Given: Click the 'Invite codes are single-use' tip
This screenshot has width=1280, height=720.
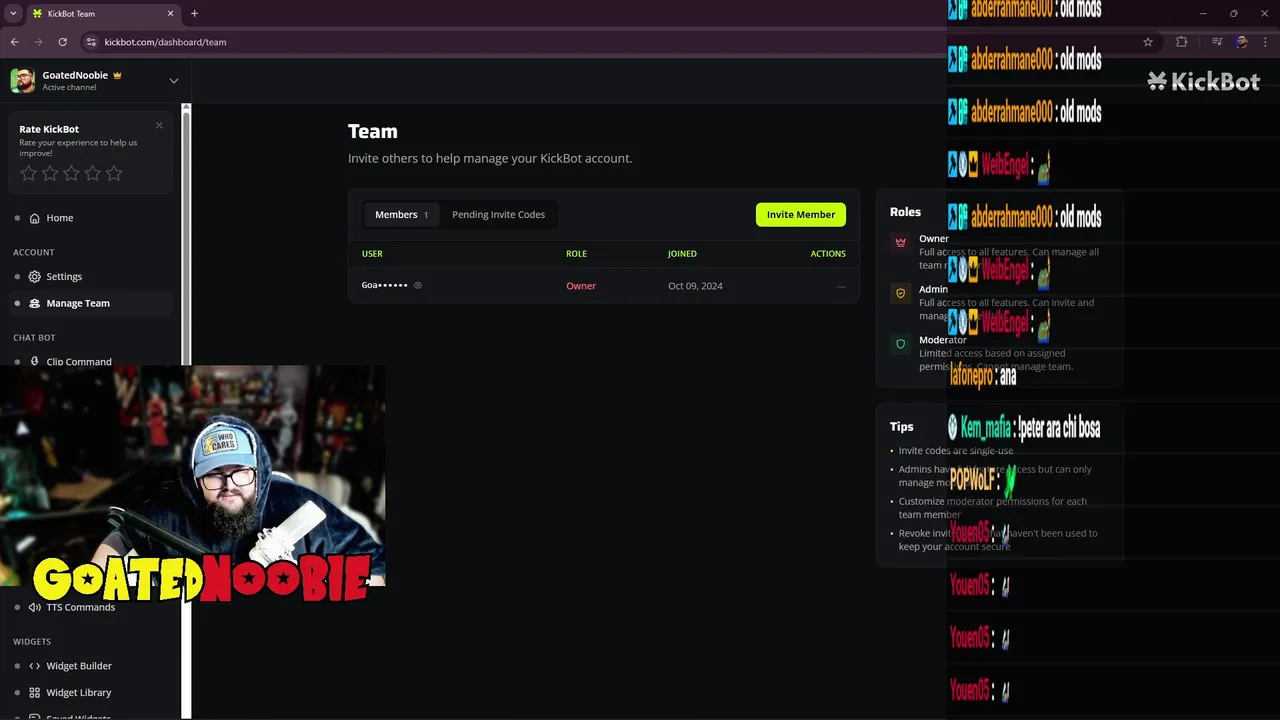Looking at the screenshot, I should pos(955,451).
